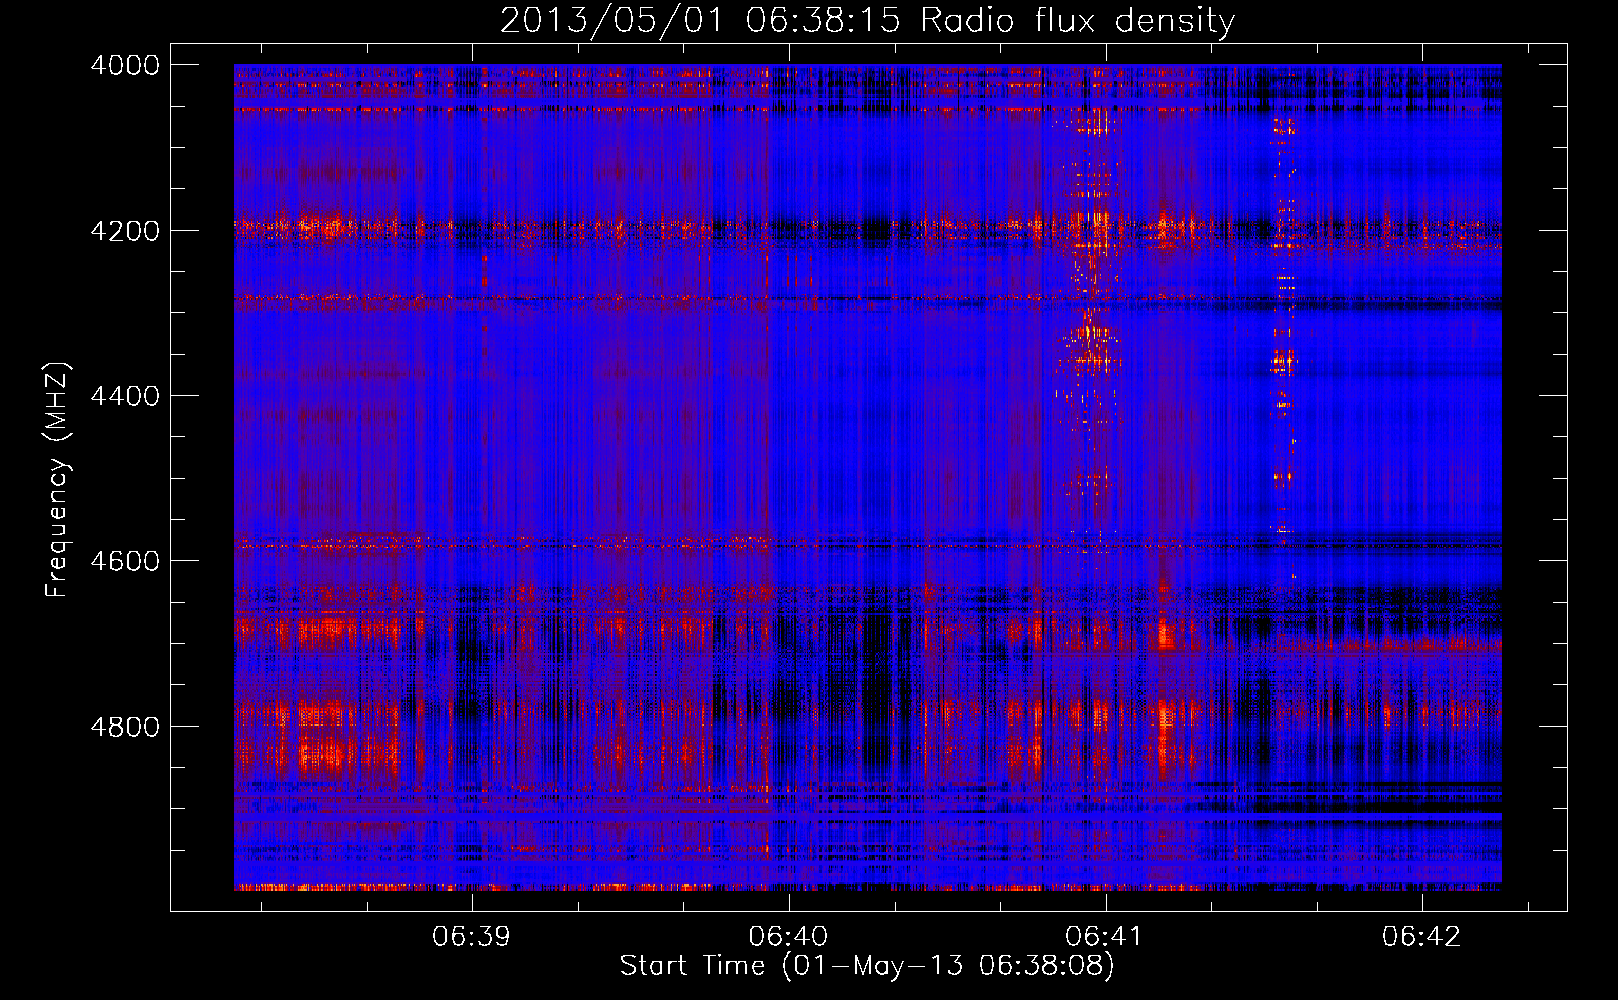Click the plot title '2013/05/01 06:38:15 Radio flux density'

(867, 20)
